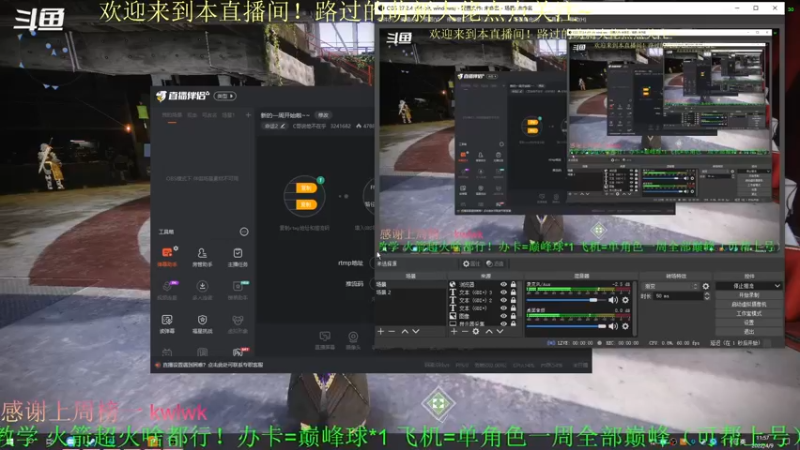
Task: Open the 渐变 transition dropdown
Action: pos(670,287)
